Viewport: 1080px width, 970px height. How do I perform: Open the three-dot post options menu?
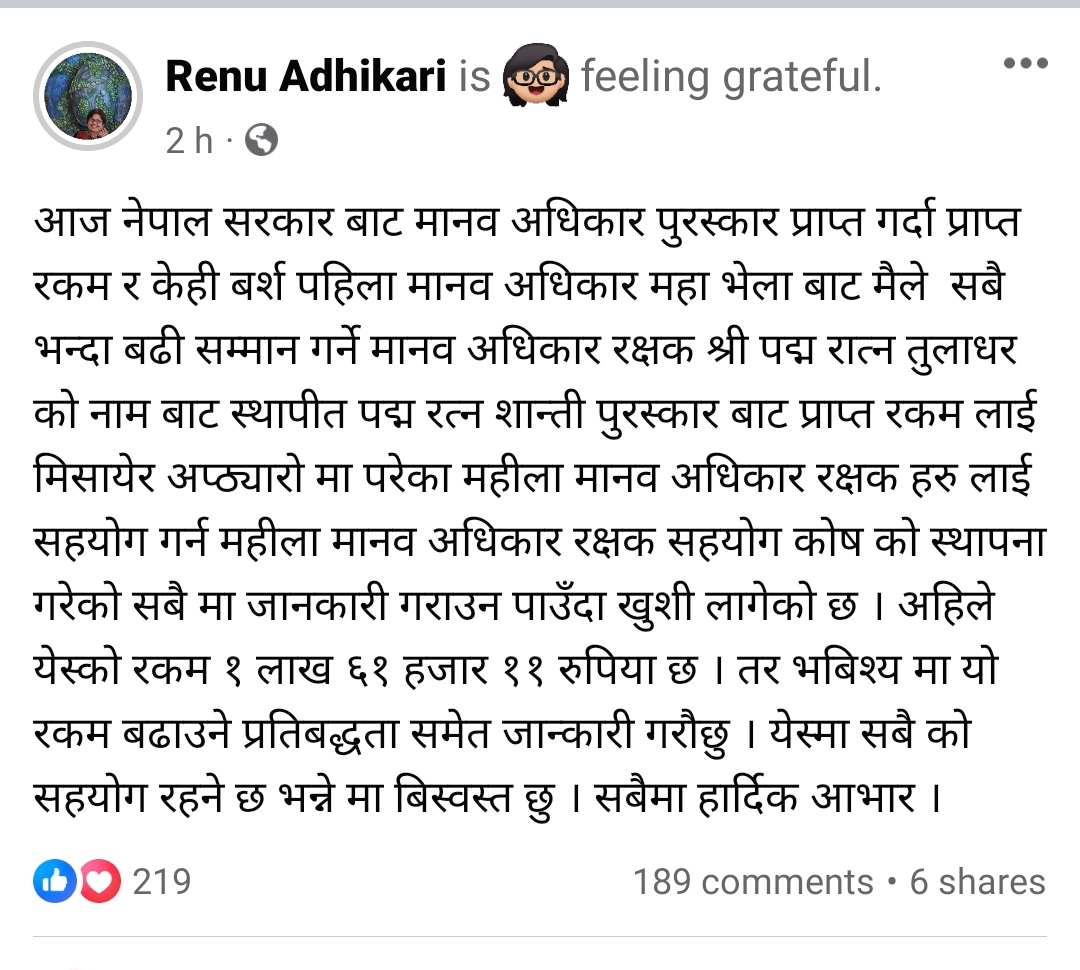coord(1026,63)
